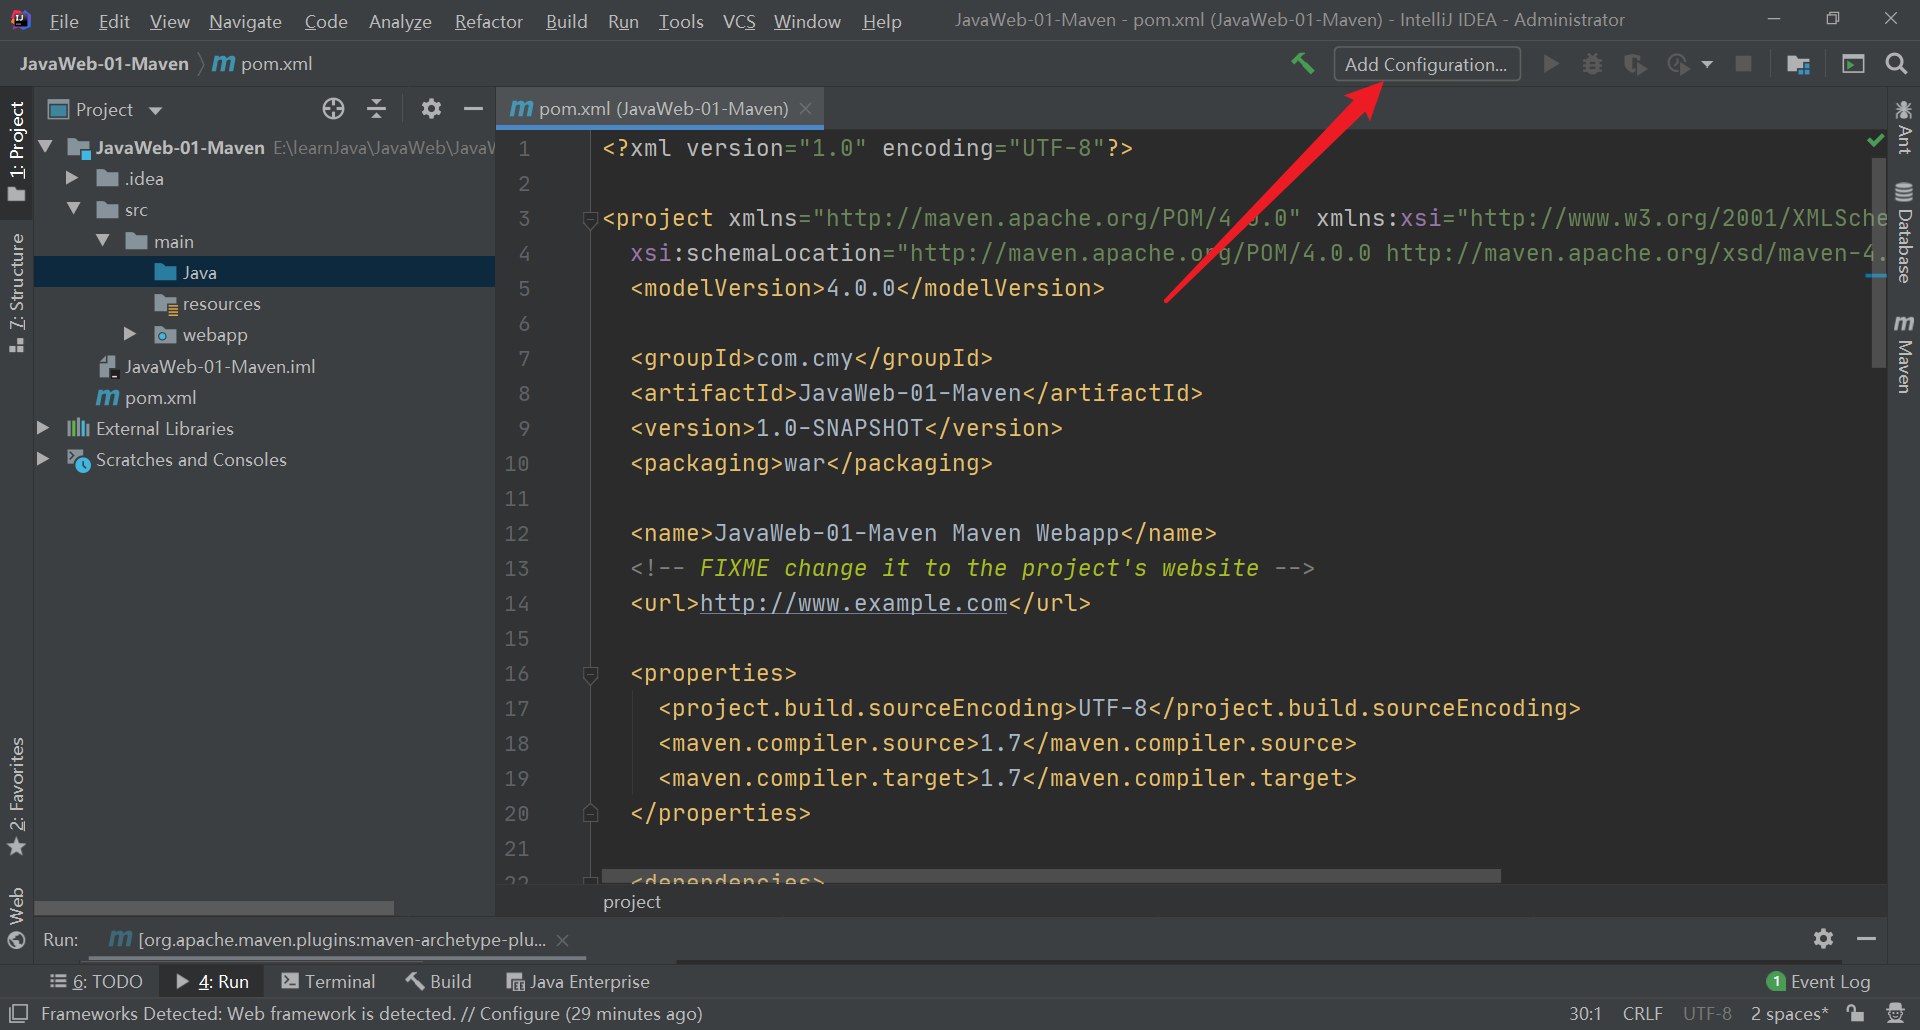Click the Search Everywhere magnifier icon
This screenshot has width=1920, height=1030.
pos(1895,64)
